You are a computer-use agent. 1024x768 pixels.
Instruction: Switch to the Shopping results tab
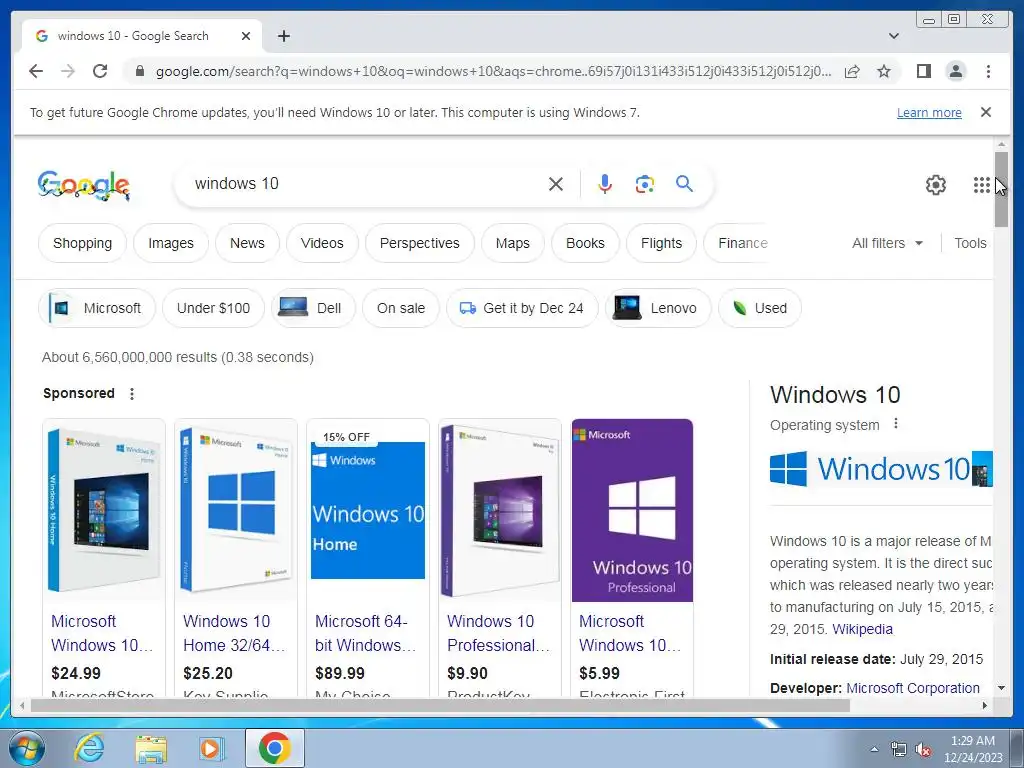[x=82, y=243]
